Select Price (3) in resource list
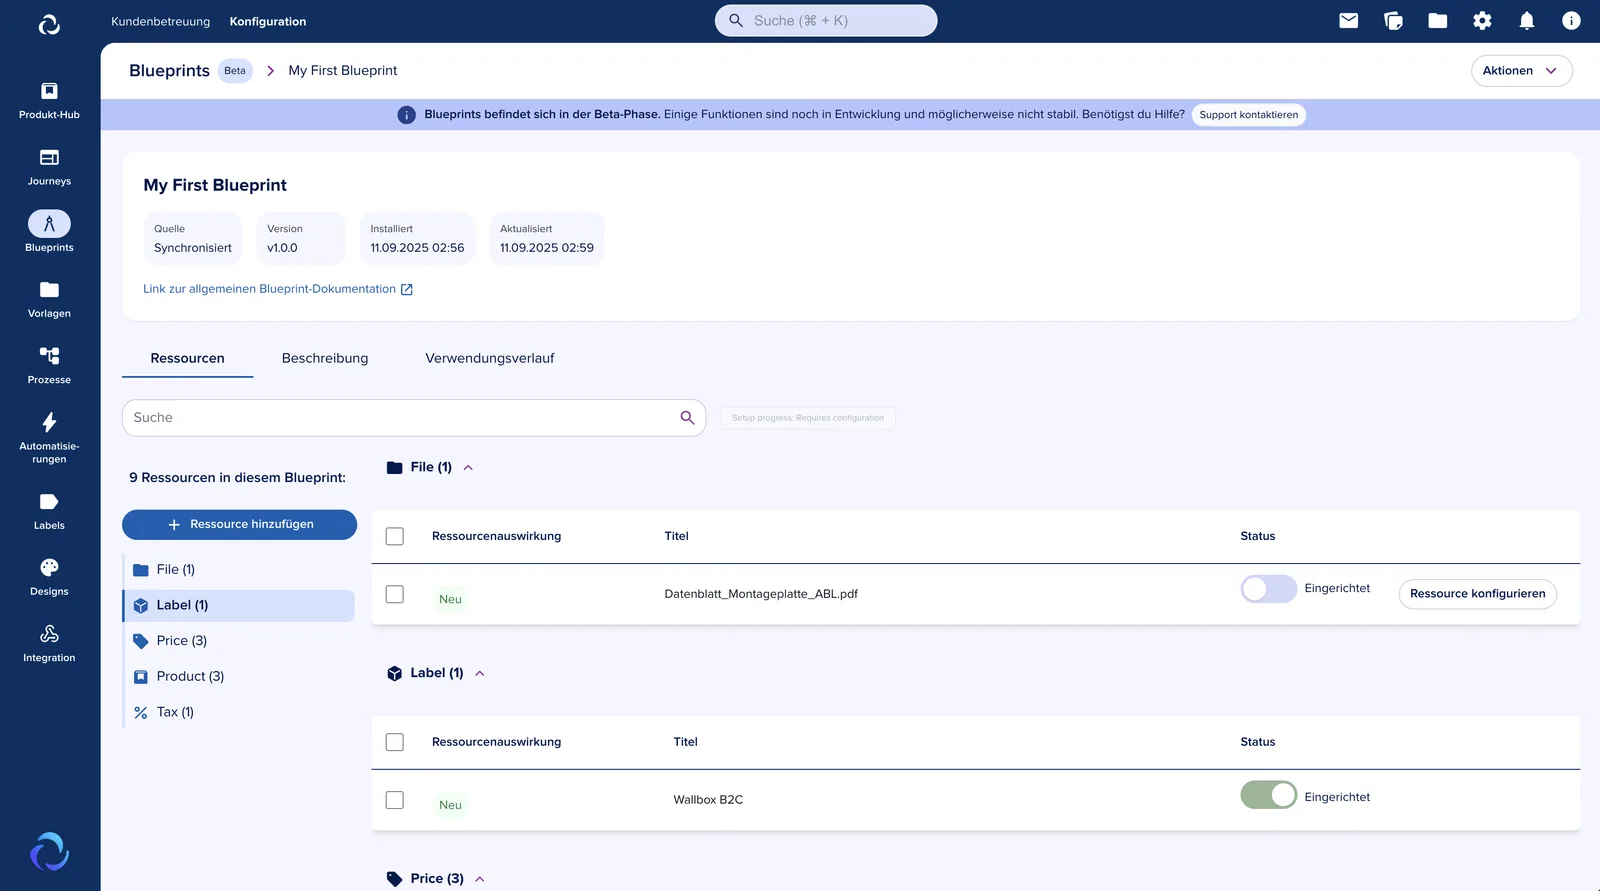 pyautogui.click(x=239, y=641)
